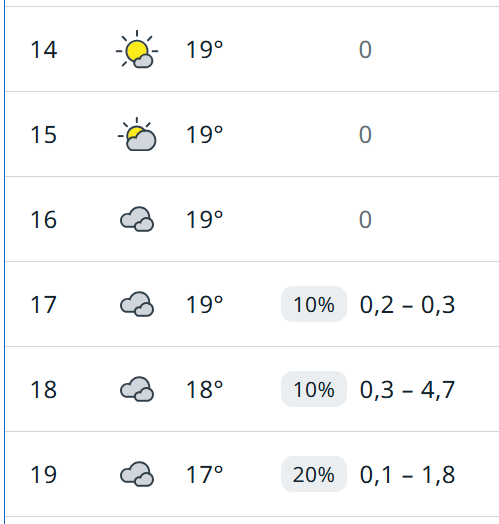Click the cloudy icon at hour 19
This screenshot has width=499, height=524.
click(x=137, y=474)
